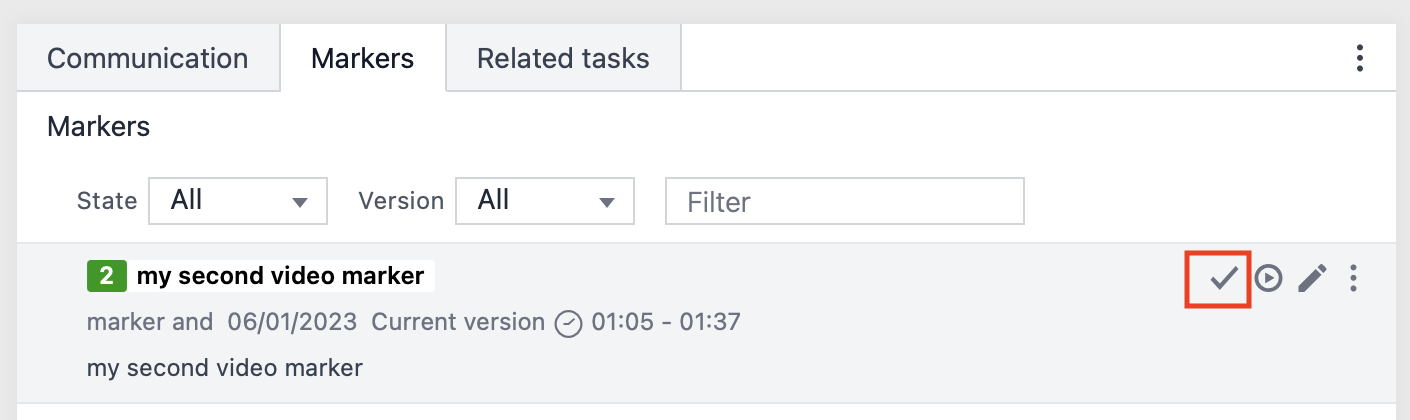The width and height of the screenshot is (1410, 420).
Task: Click the "marker and" author name
Action: click(150, 322)
